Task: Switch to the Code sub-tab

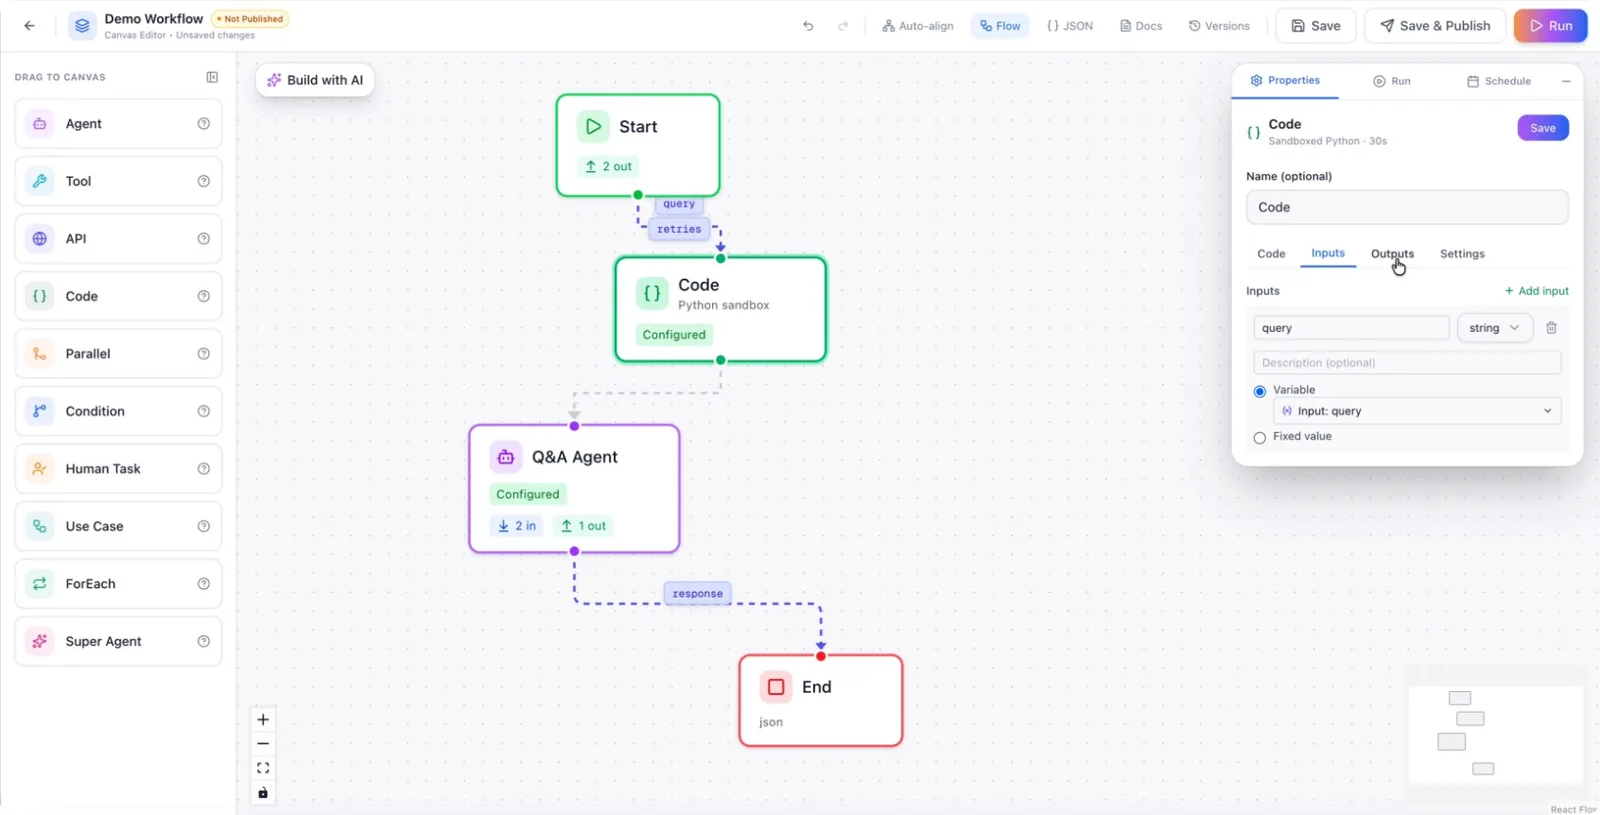Action: (x=1271, y=254)
